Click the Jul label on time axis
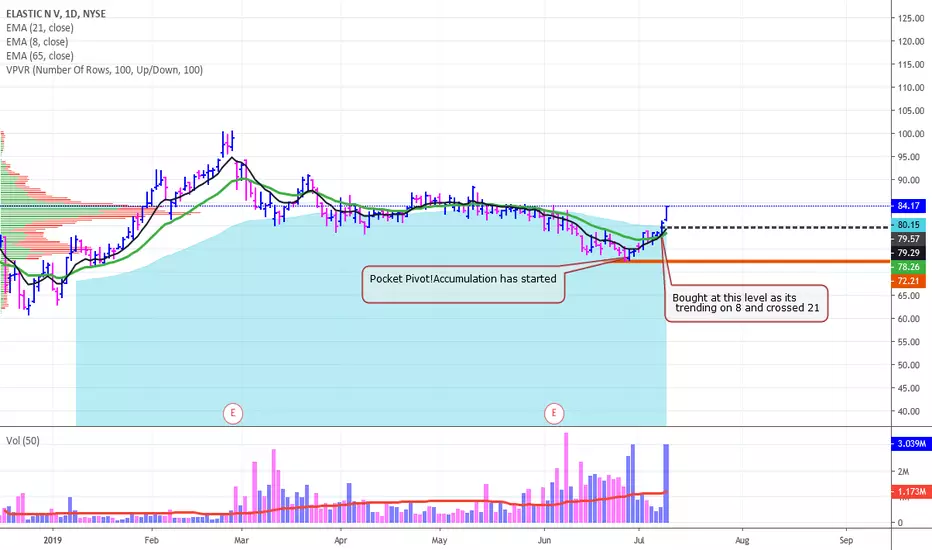The height and width of the screenshot is (550, 932). click(x=639, y=540)
